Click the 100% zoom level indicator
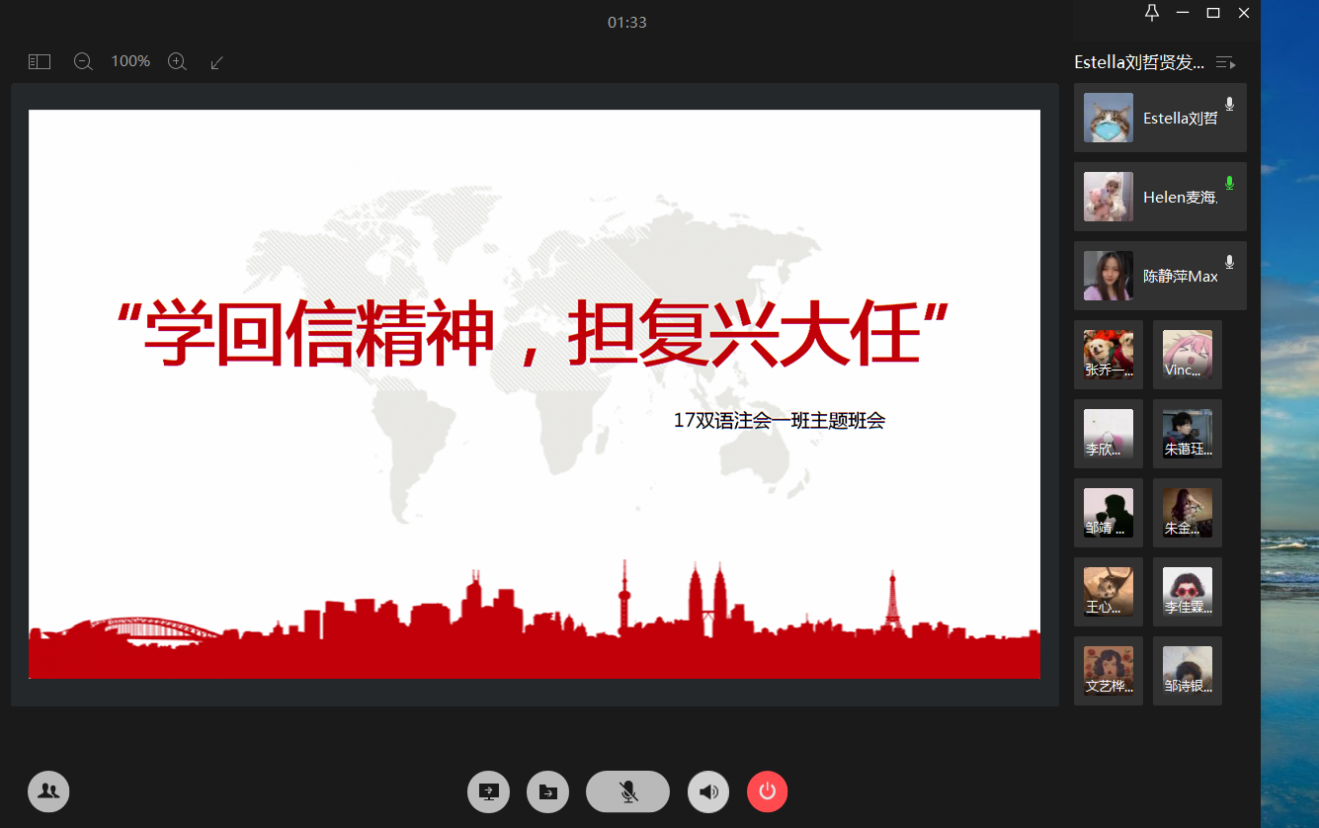 pos(130,62)
